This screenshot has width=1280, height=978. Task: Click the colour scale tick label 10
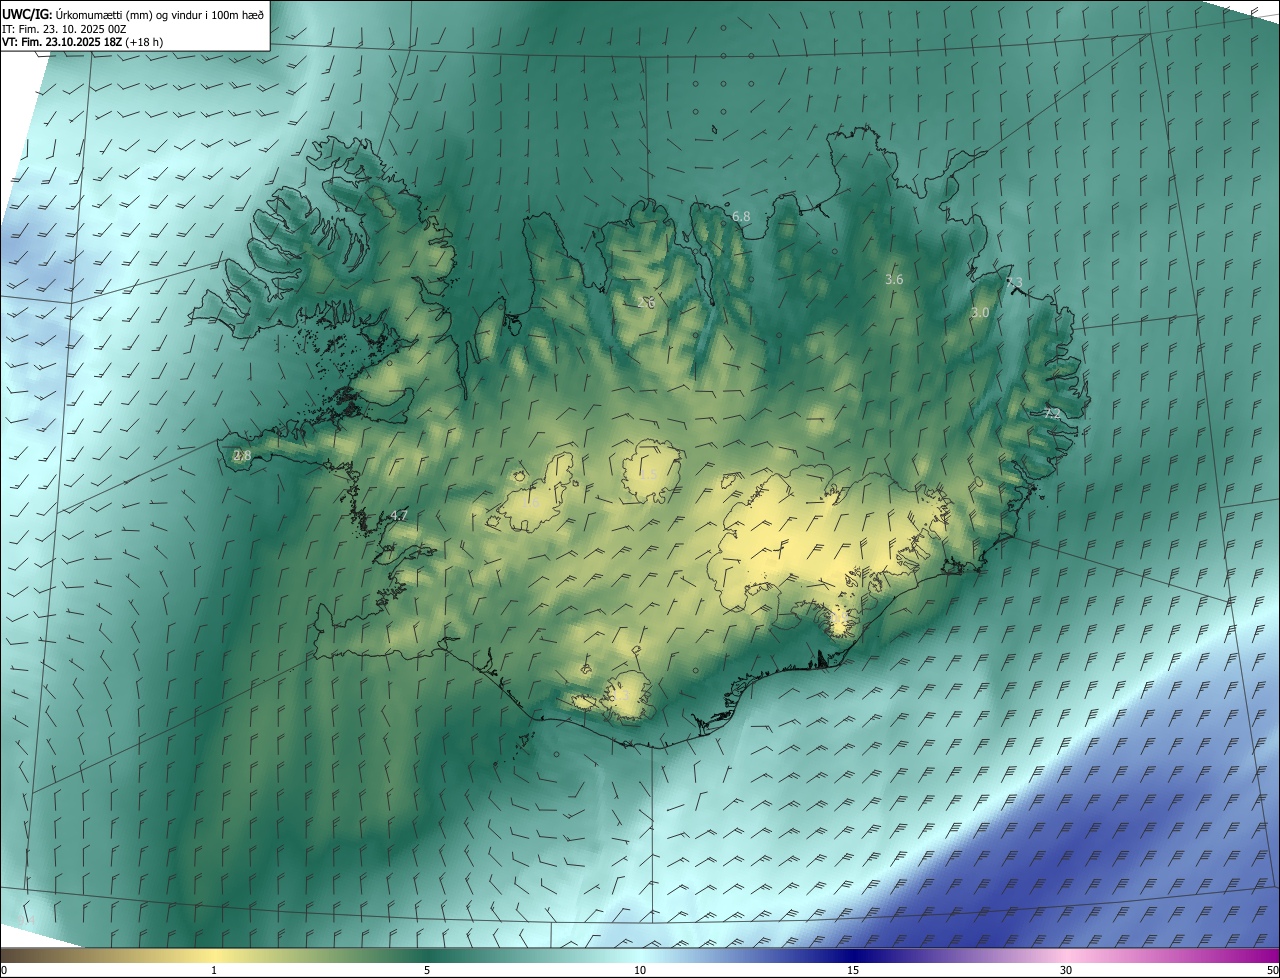[x=640, y=970]
